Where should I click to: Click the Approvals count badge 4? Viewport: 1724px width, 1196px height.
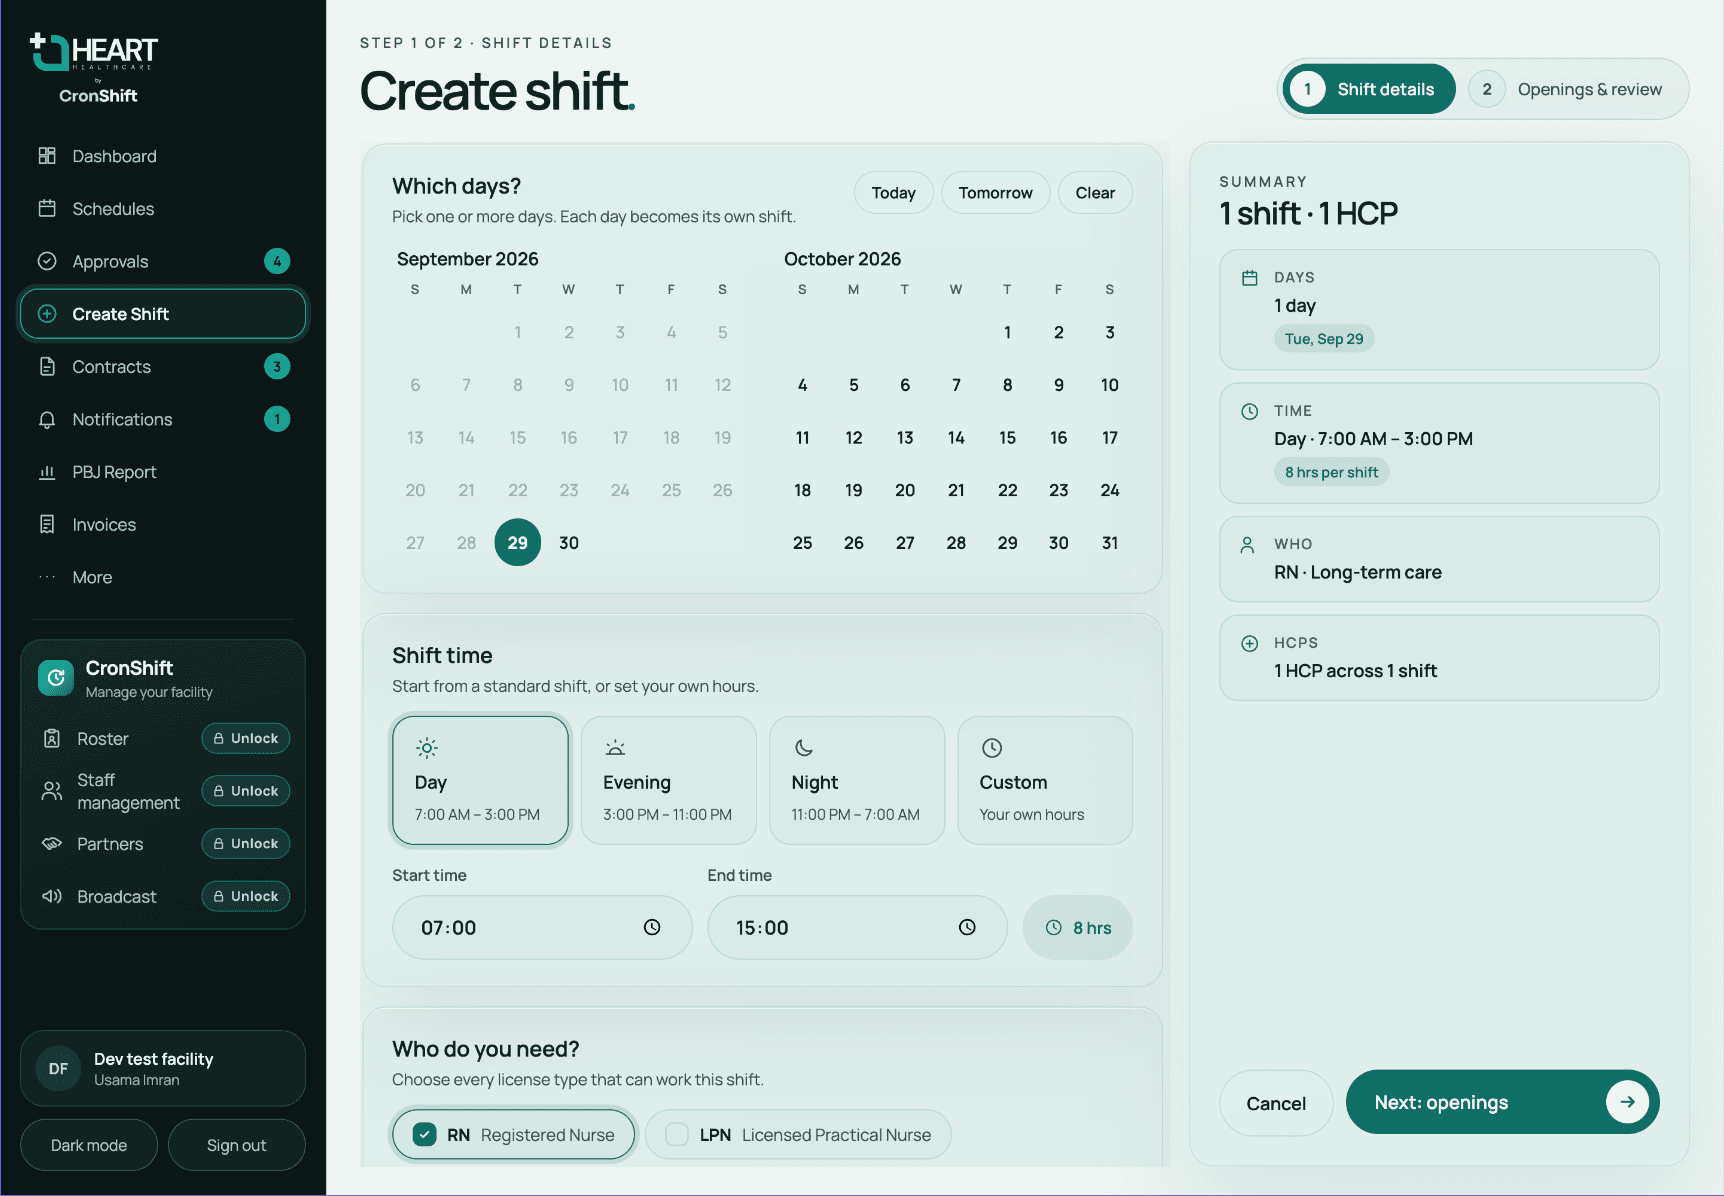click(x=277, y=261)
